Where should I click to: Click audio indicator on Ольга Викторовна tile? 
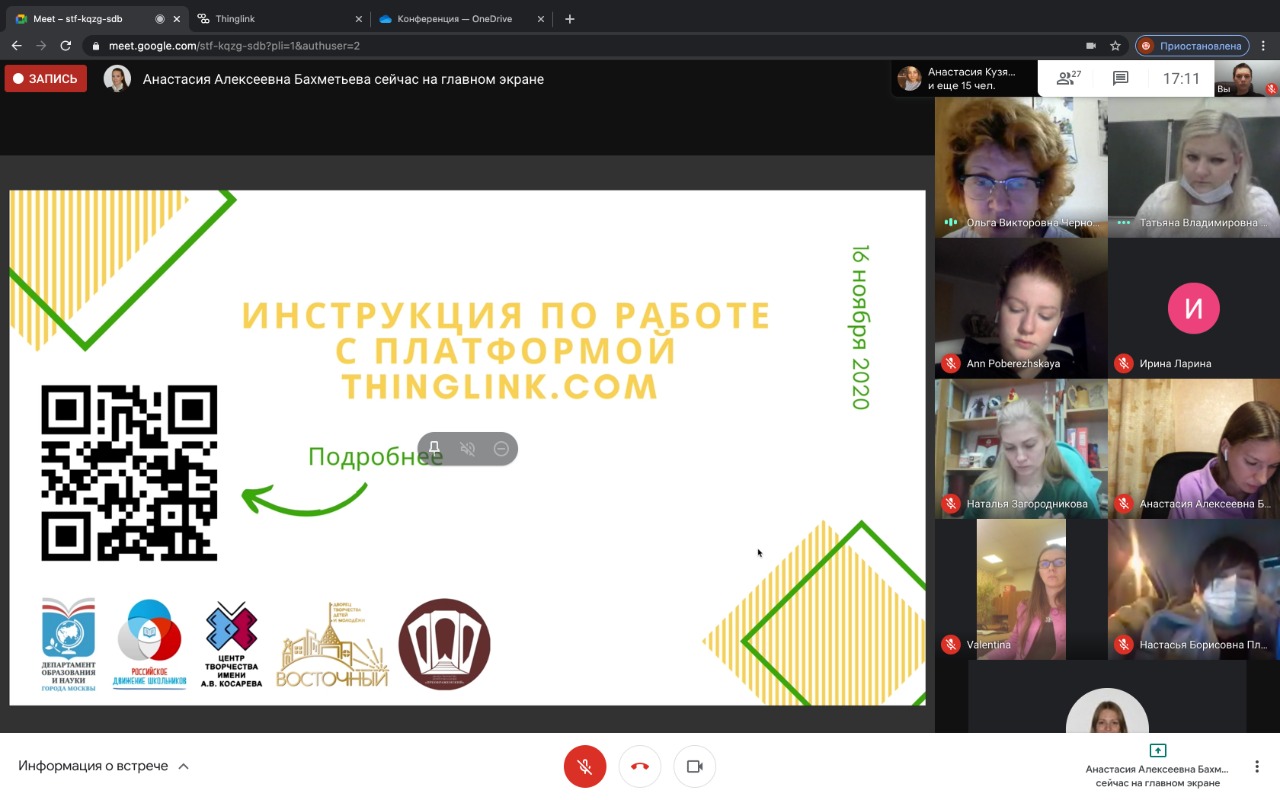click(950, 223)
